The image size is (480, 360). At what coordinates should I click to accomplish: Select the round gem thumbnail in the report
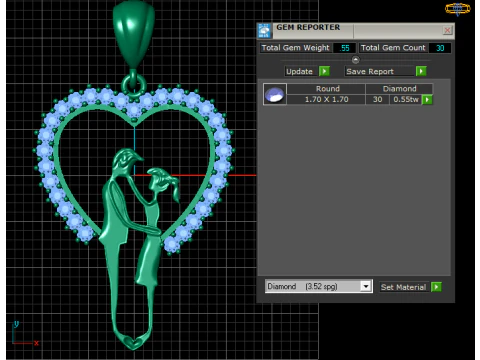coord(275,94)
